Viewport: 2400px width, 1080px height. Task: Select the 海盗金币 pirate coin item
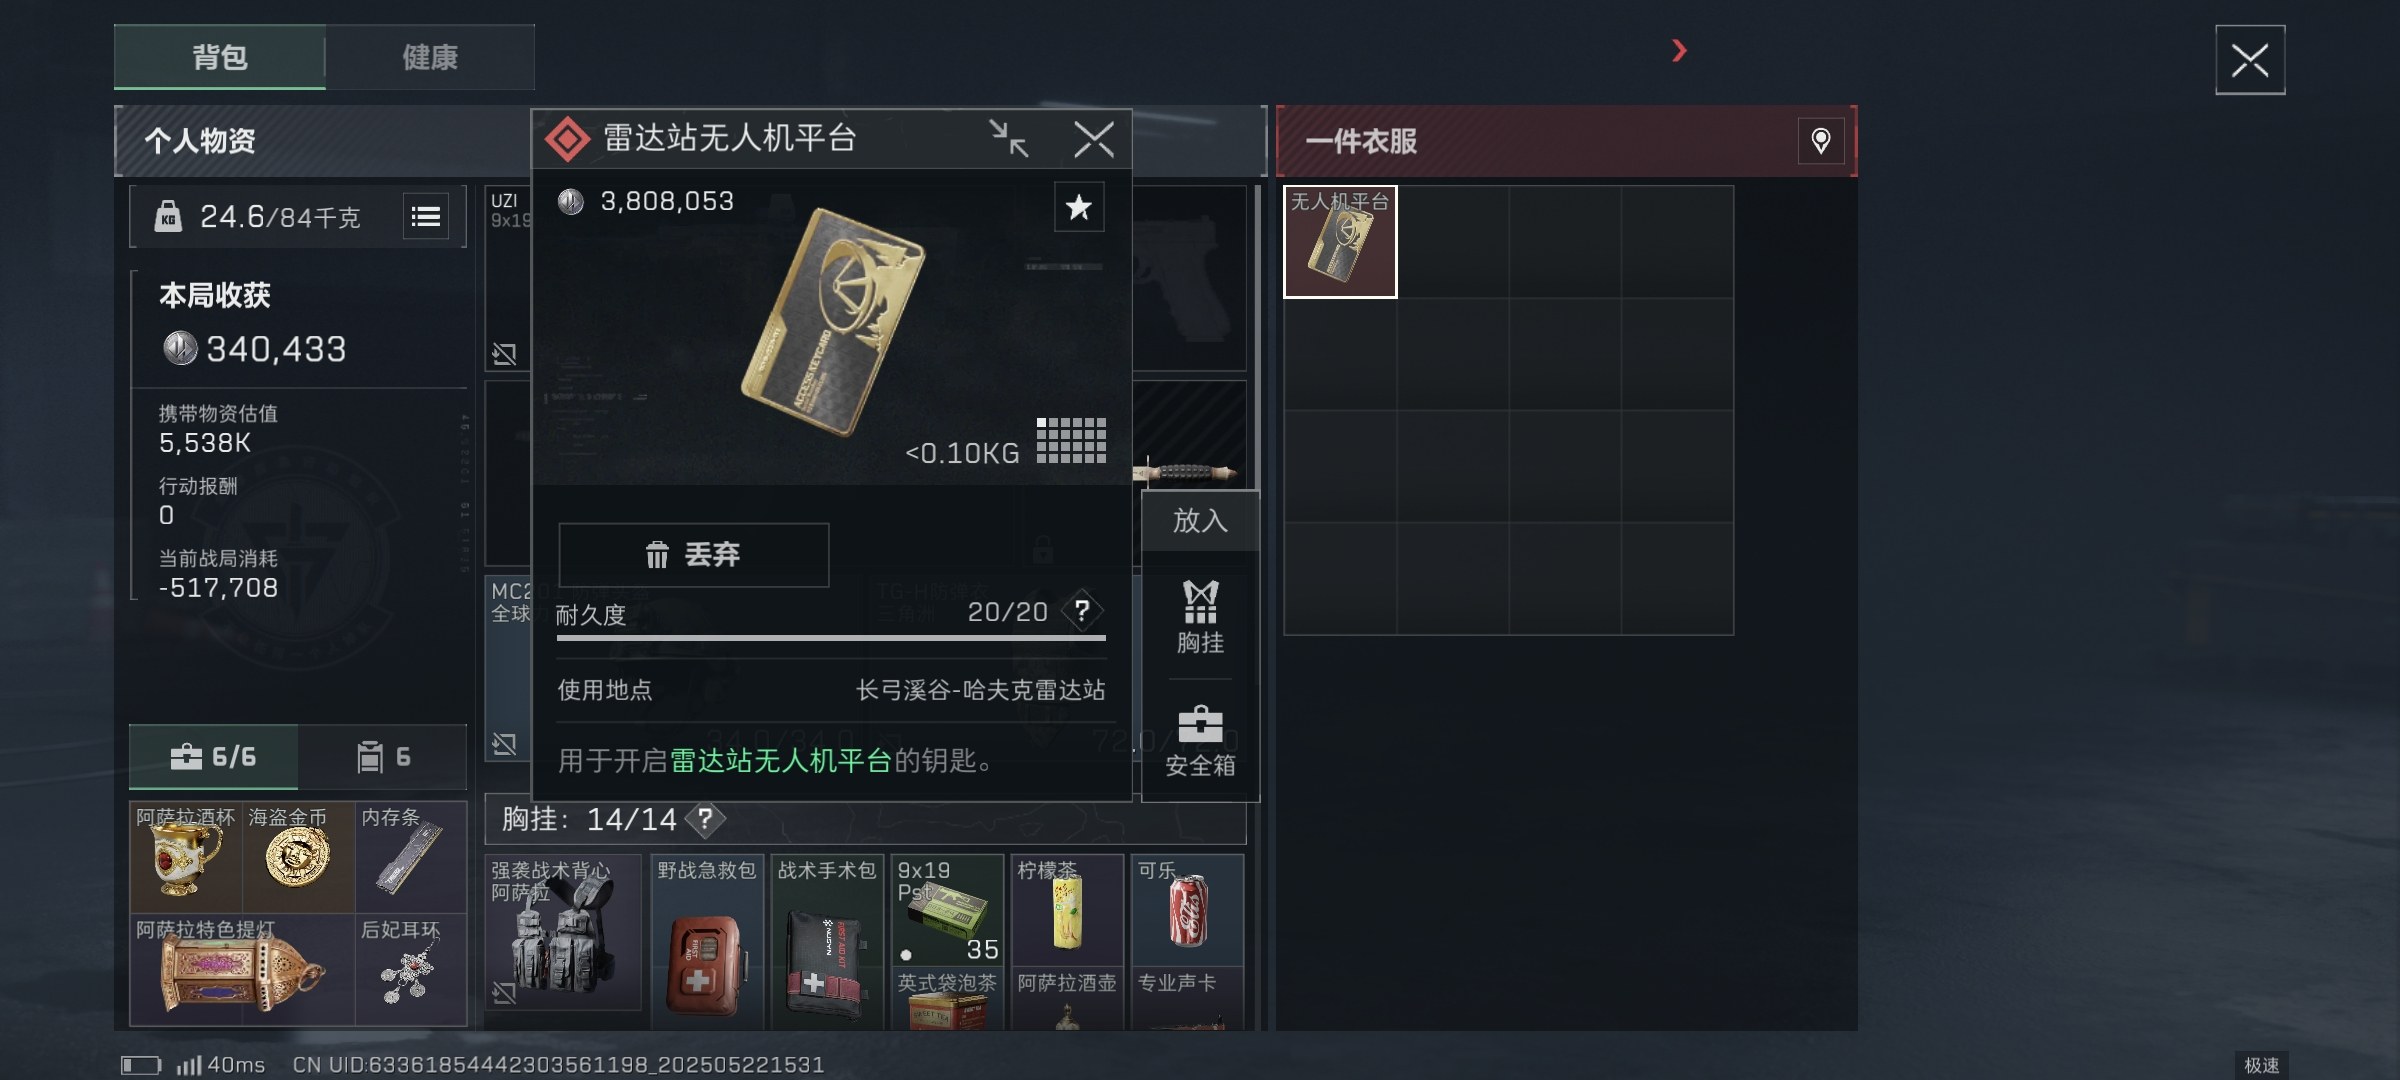pyautogui.click(x=298, y=857)
